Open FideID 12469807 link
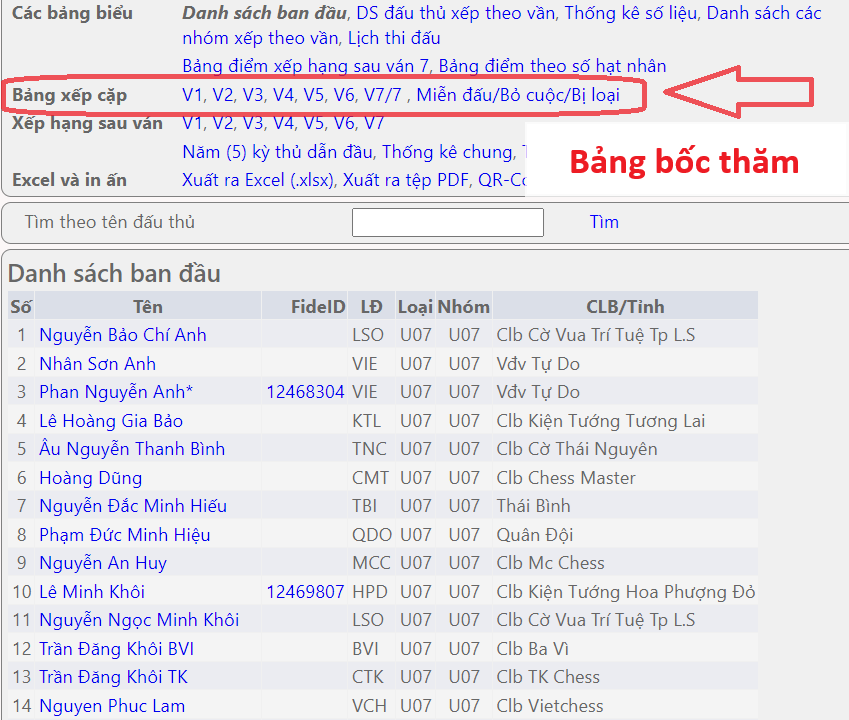 [305, 592]
